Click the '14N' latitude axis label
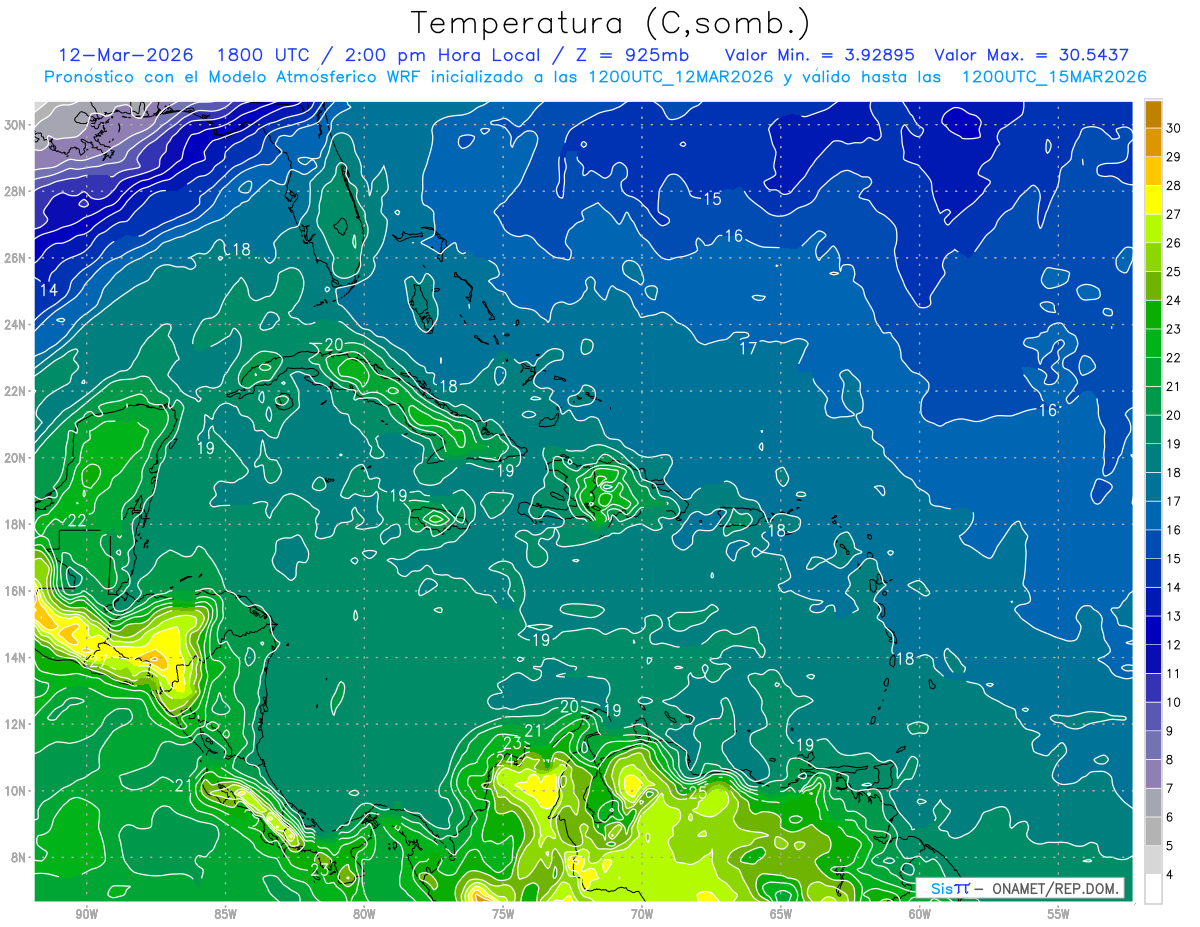 click(15, 657)
